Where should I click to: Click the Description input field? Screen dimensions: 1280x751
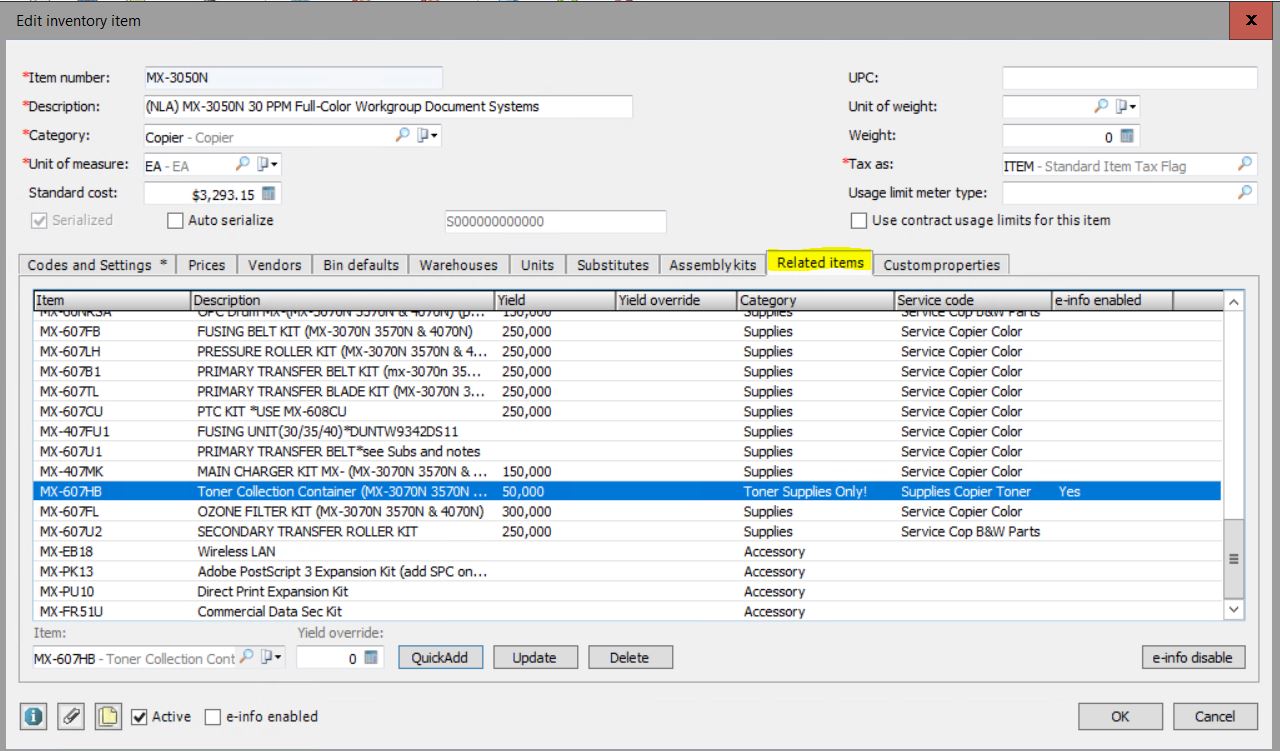point(388,106)
